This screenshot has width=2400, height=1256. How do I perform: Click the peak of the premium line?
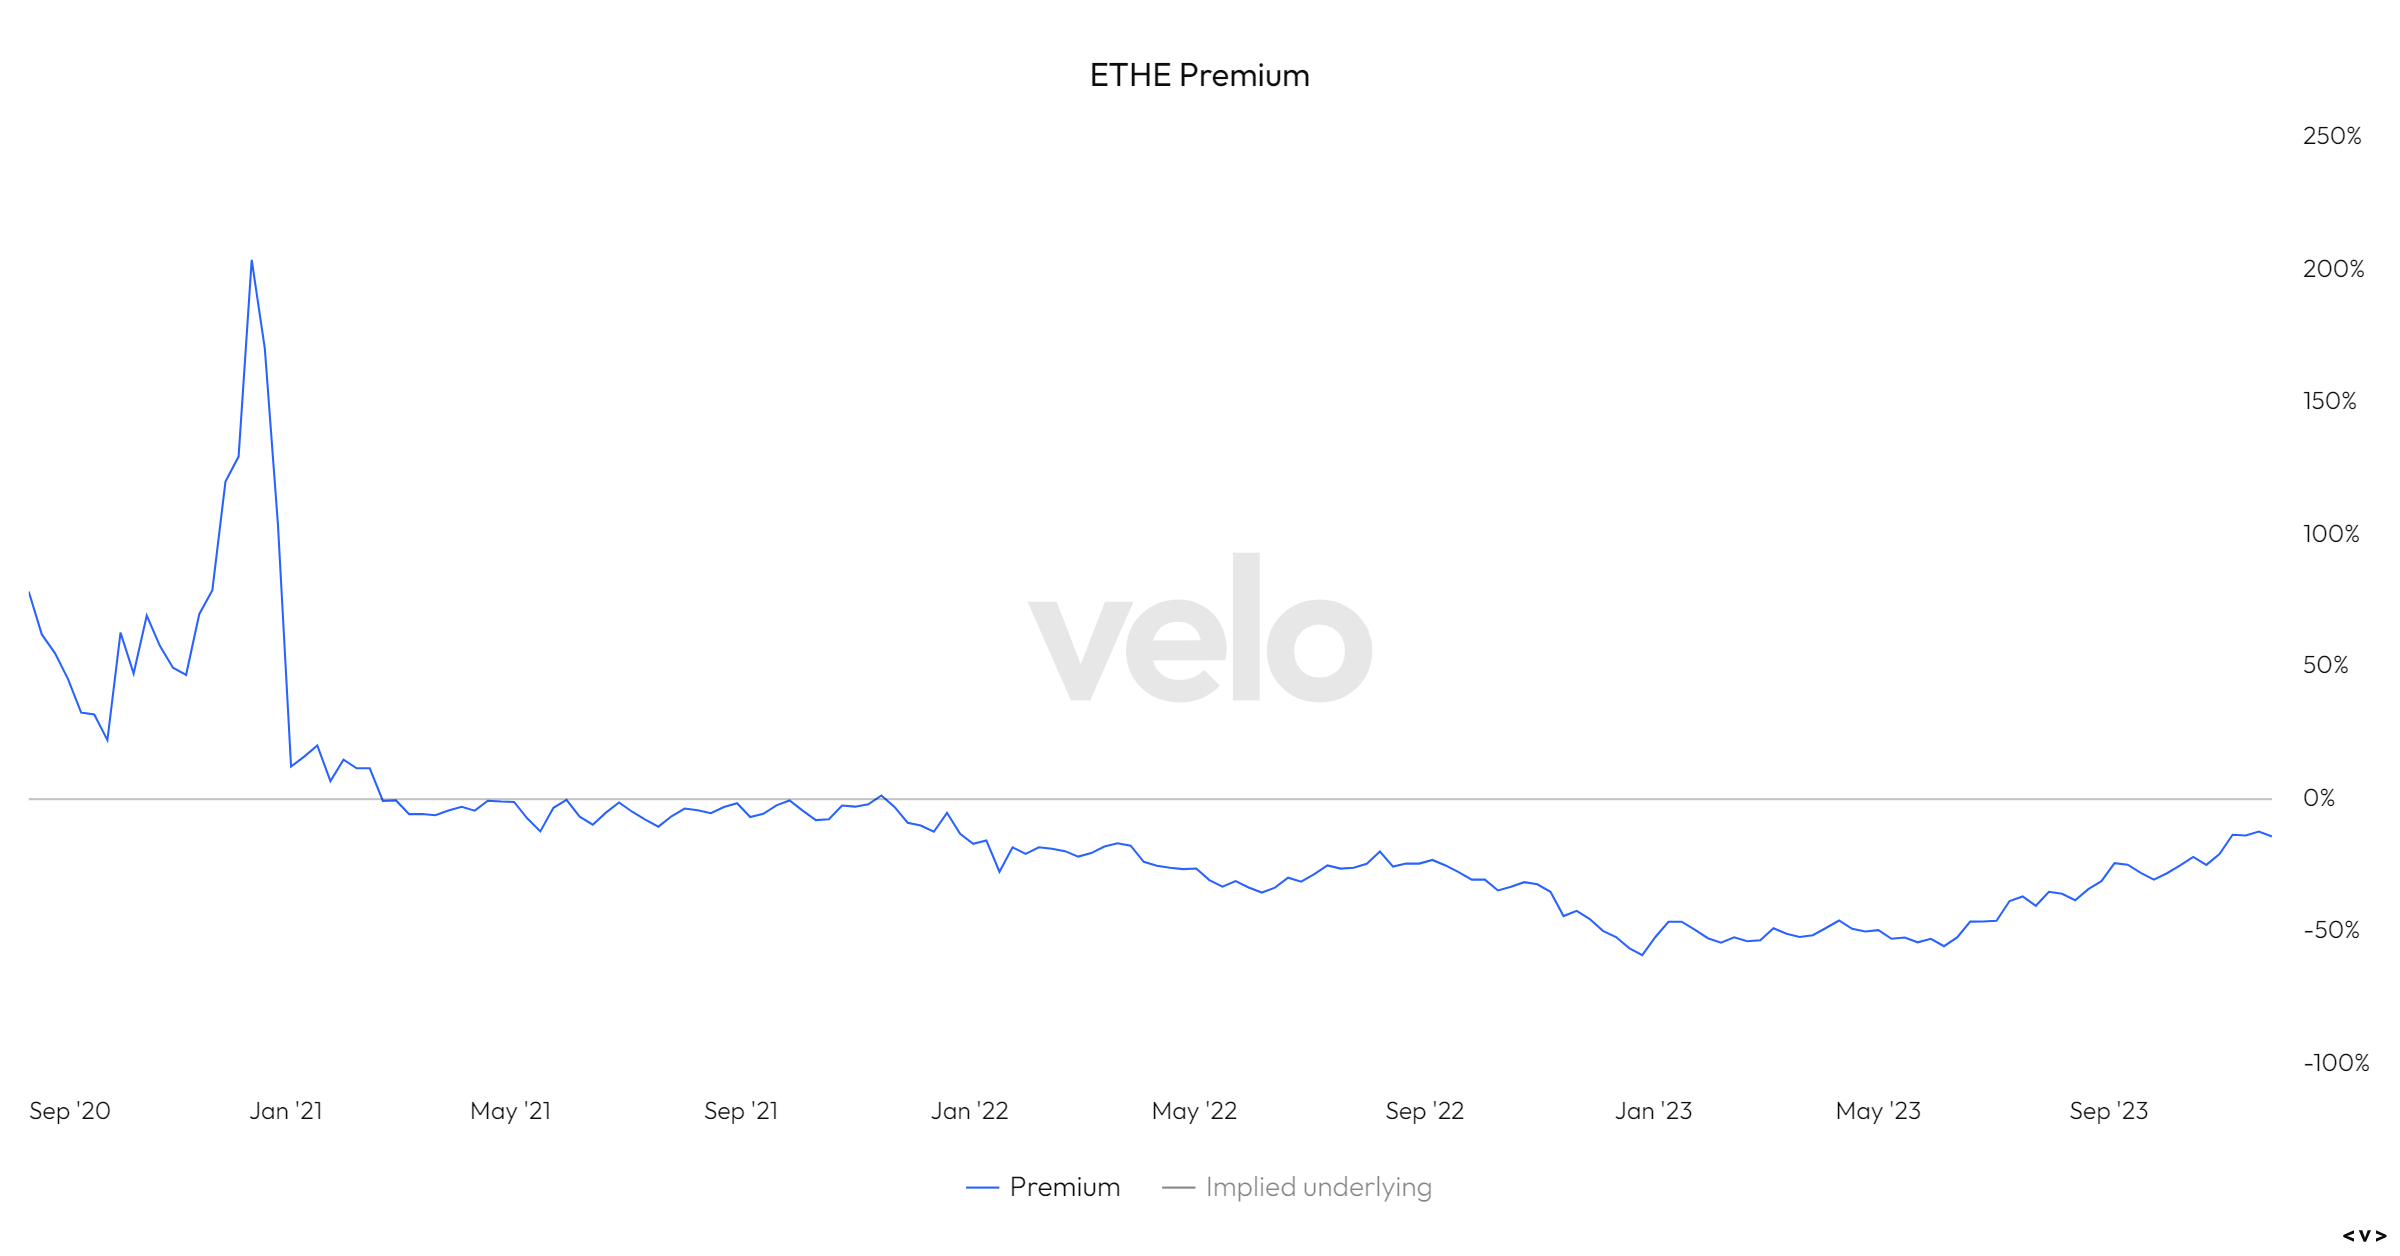251,262
